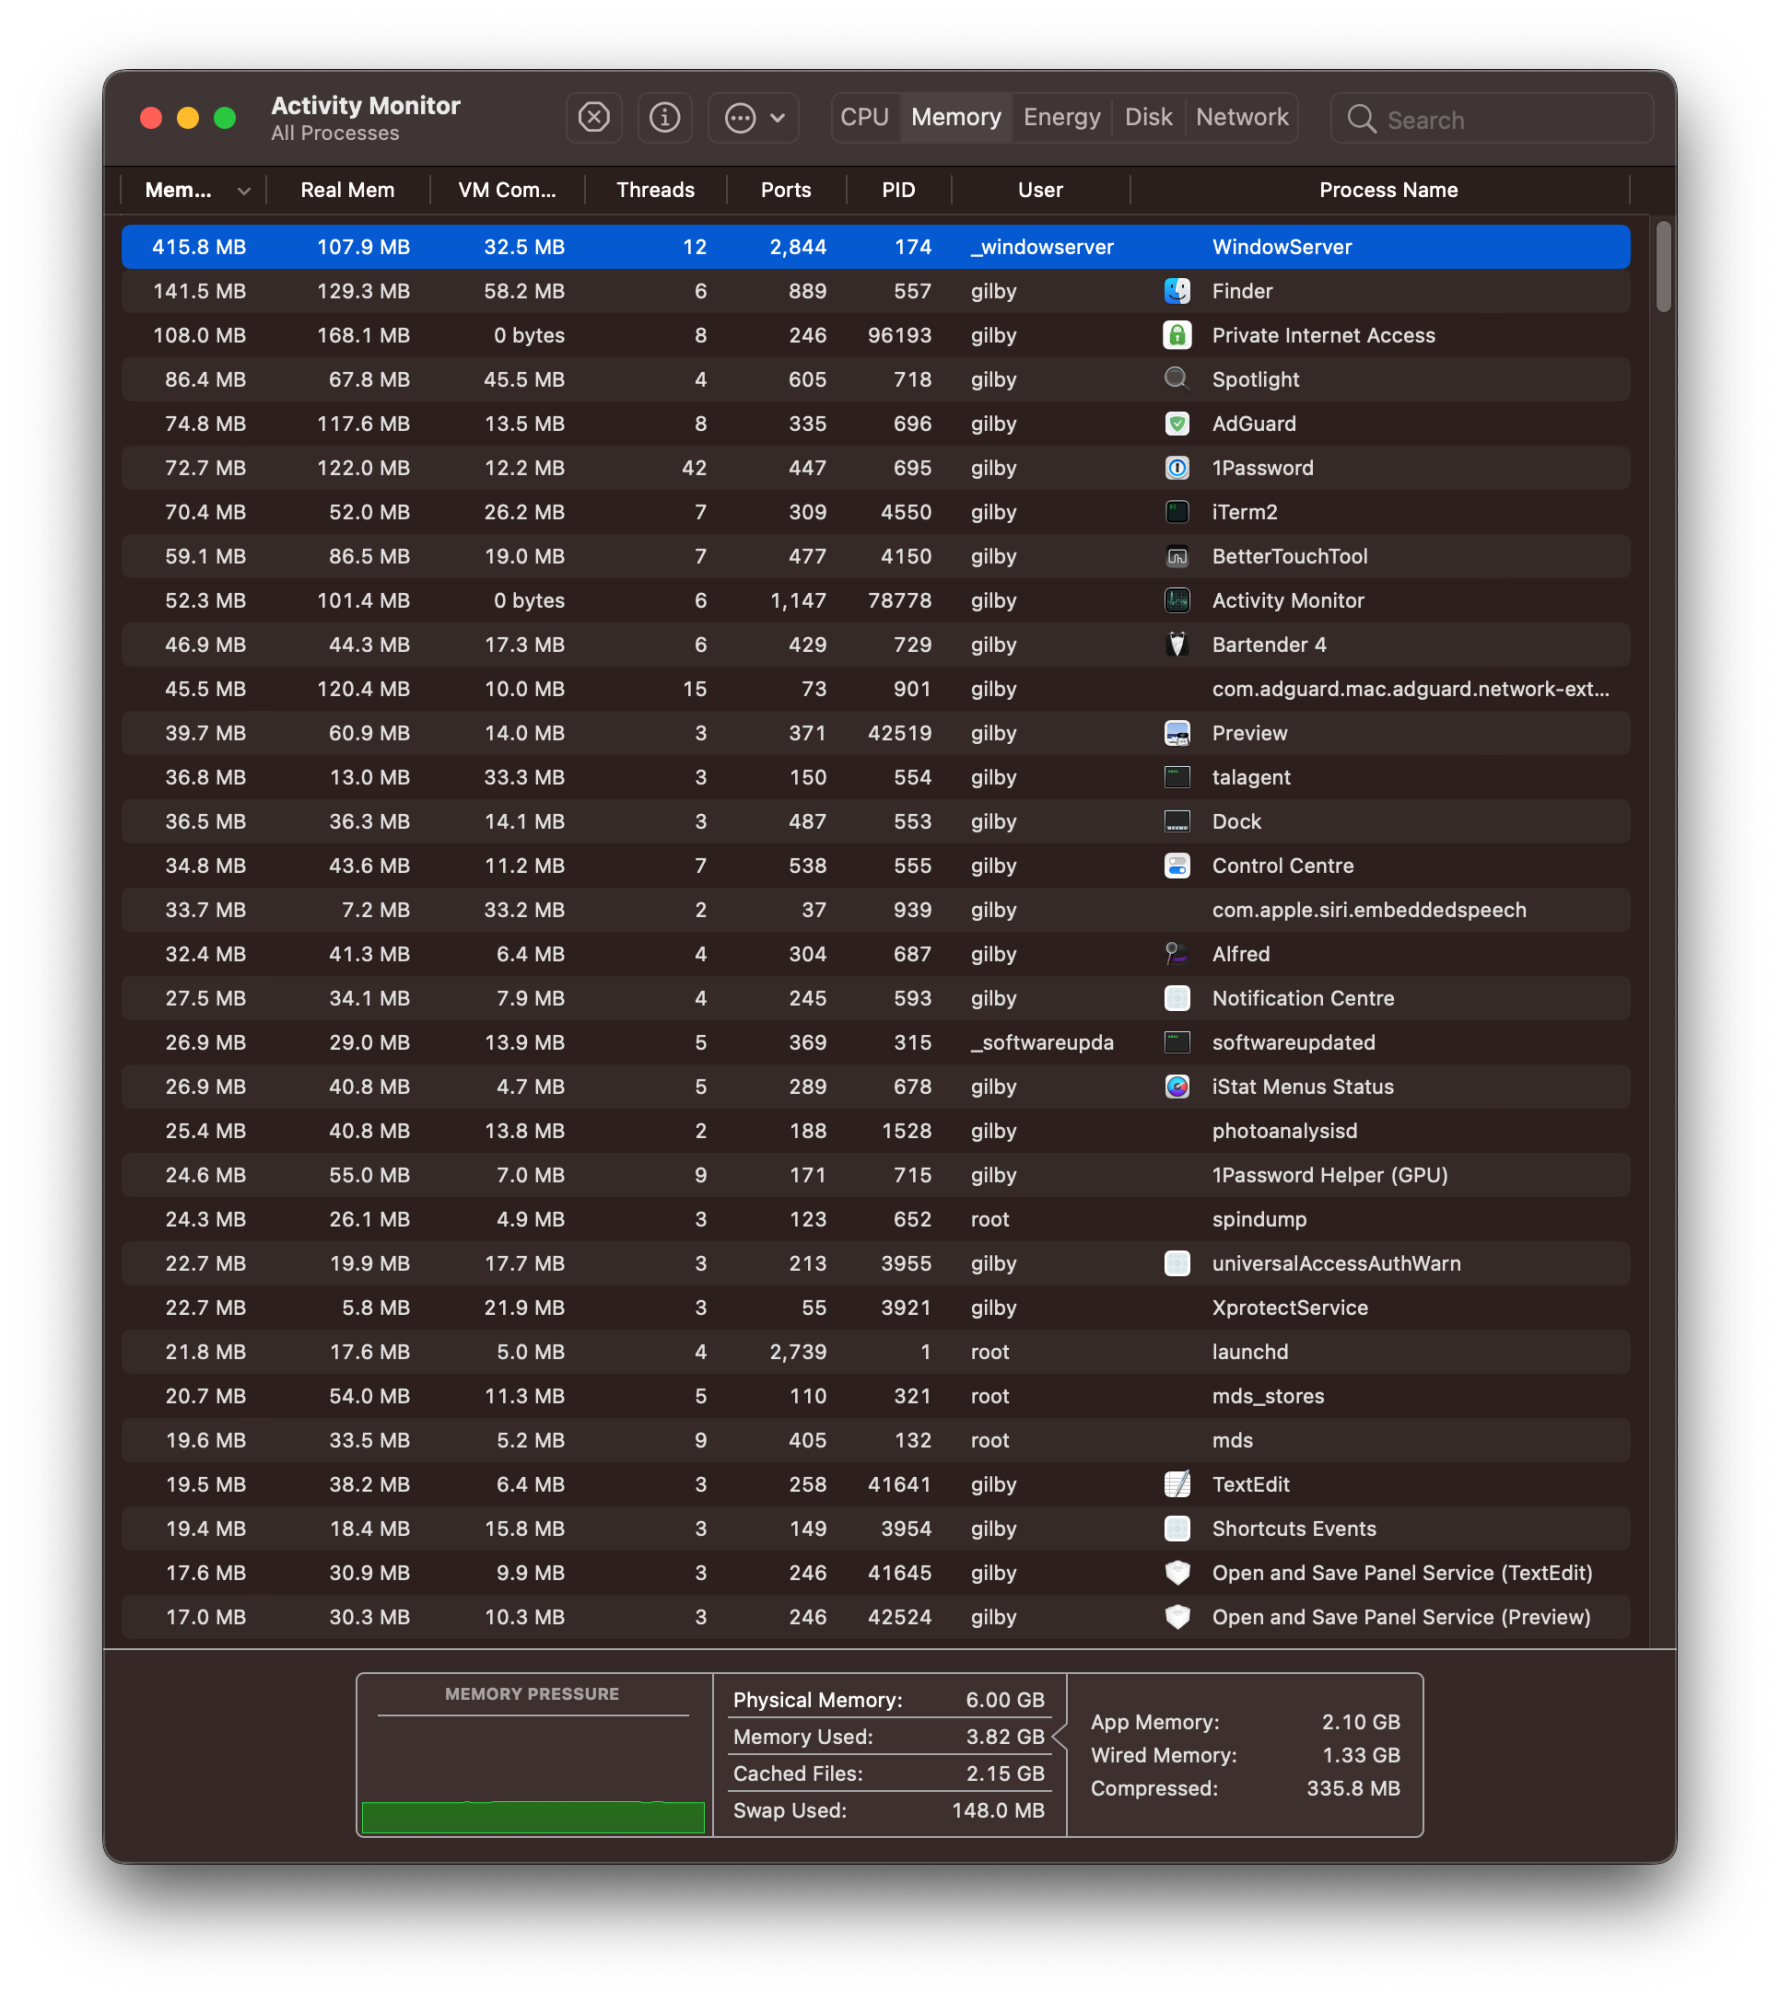Click the TextEdit app icon
This screenshot has width=1780, height=2000.
[x=1177, y=1484]
